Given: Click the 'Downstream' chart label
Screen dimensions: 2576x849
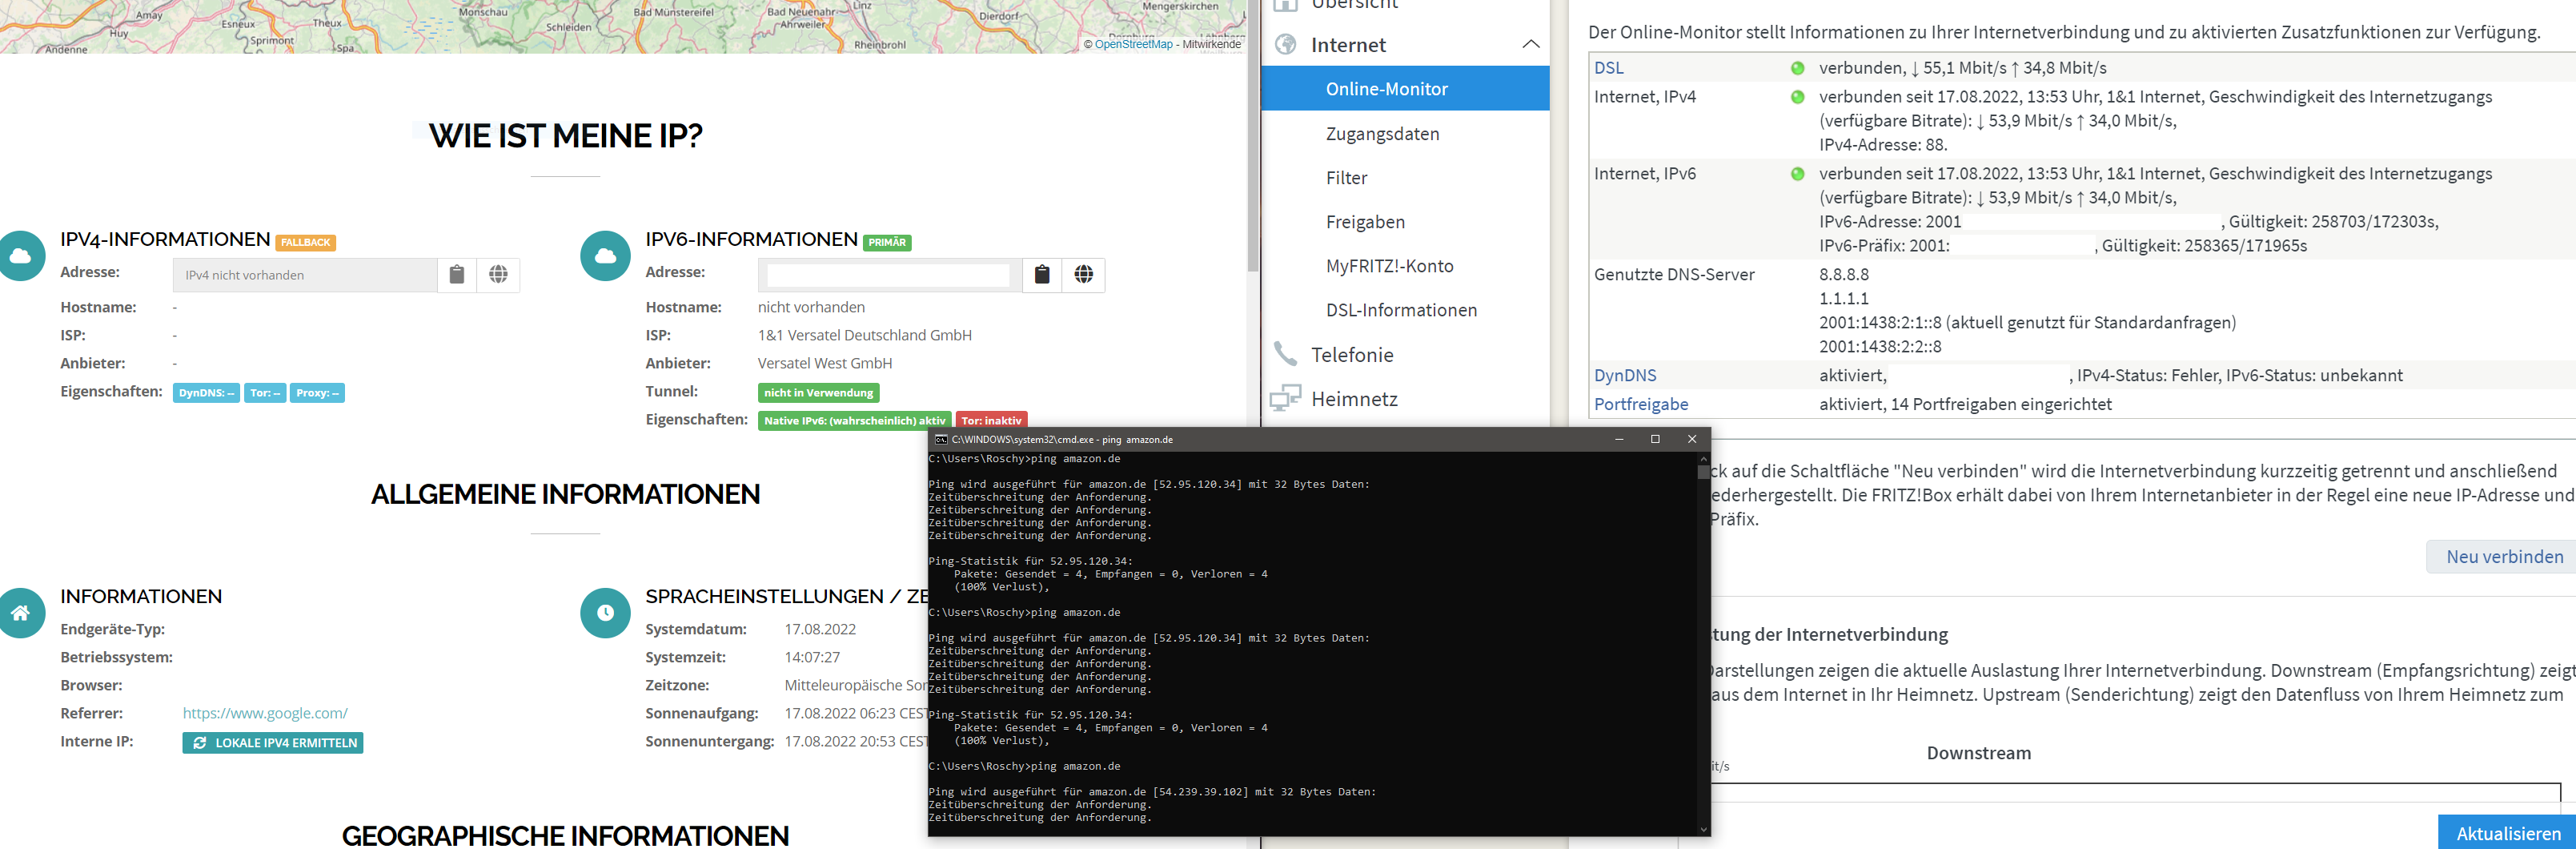Looking at the screenshot, I should [x=1979, y=753].
